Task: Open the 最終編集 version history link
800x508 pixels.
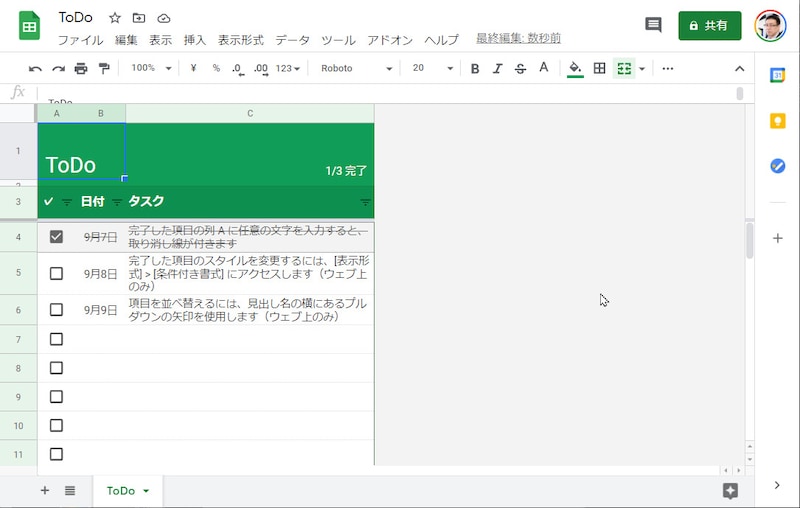Action: pyautogui.click(x=518, y=39)
